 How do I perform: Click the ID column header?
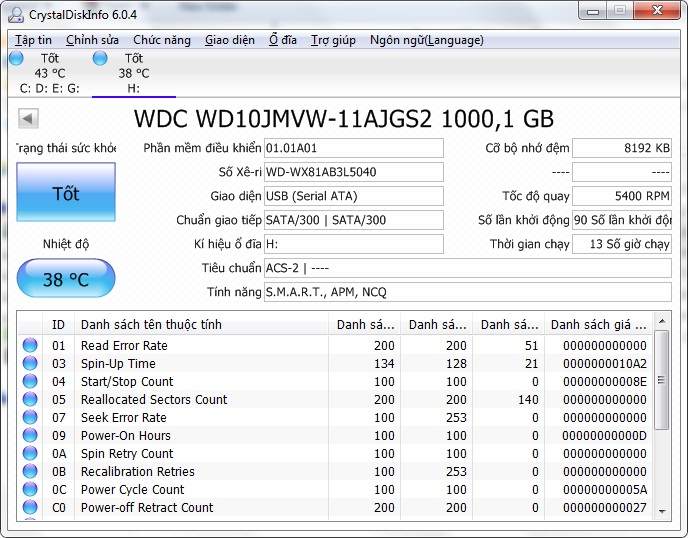pyautogui.click(x=58, y=325)
